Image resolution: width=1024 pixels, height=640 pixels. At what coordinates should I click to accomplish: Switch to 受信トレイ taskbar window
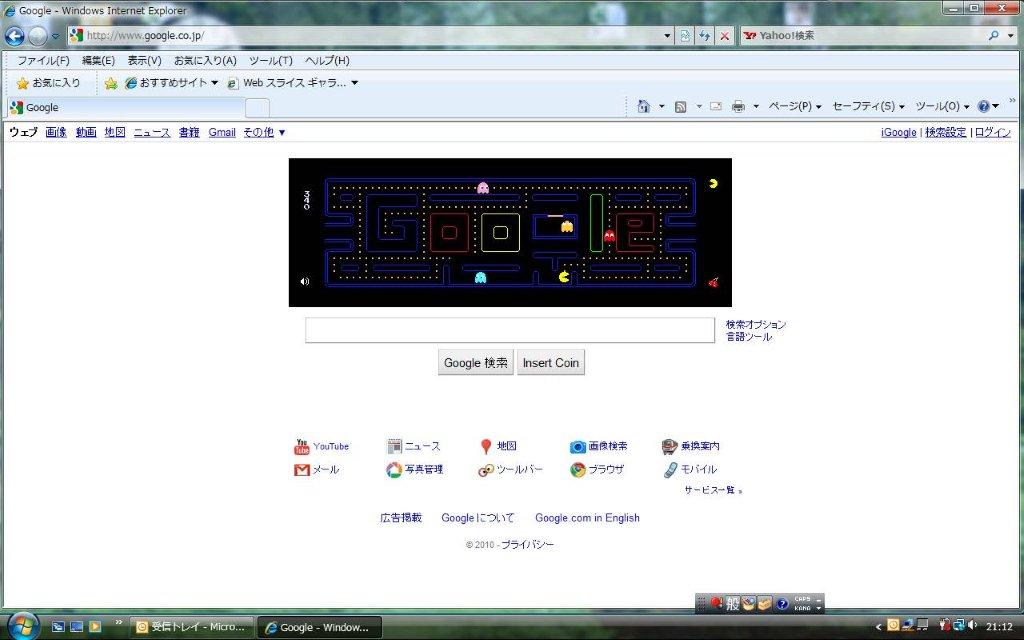coord(191,627)
